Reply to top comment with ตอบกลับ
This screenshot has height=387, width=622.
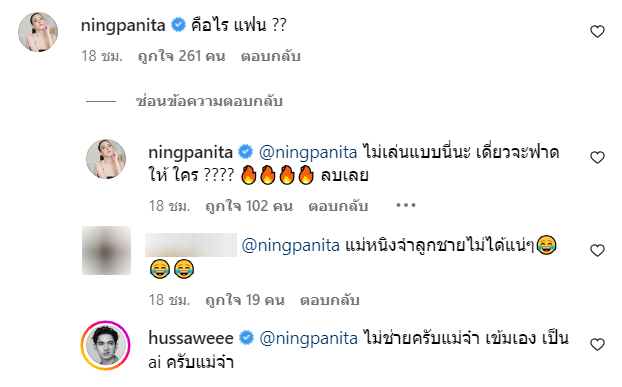pos(271,56)
